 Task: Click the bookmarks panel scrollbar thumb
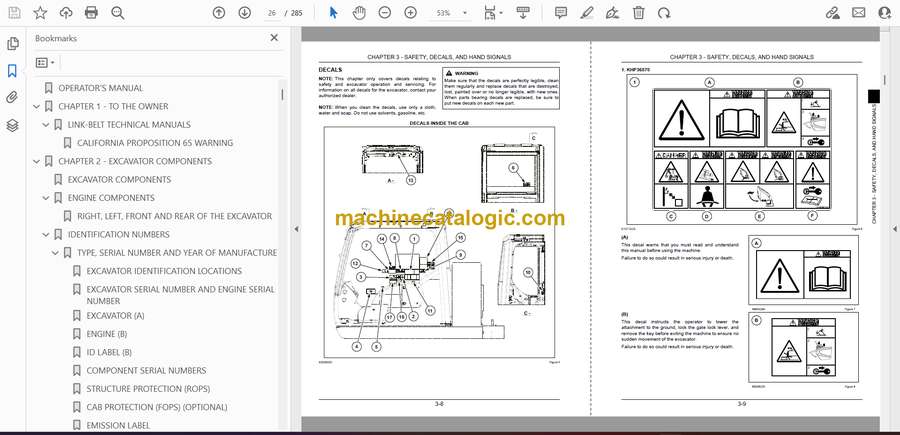(282, 94)
